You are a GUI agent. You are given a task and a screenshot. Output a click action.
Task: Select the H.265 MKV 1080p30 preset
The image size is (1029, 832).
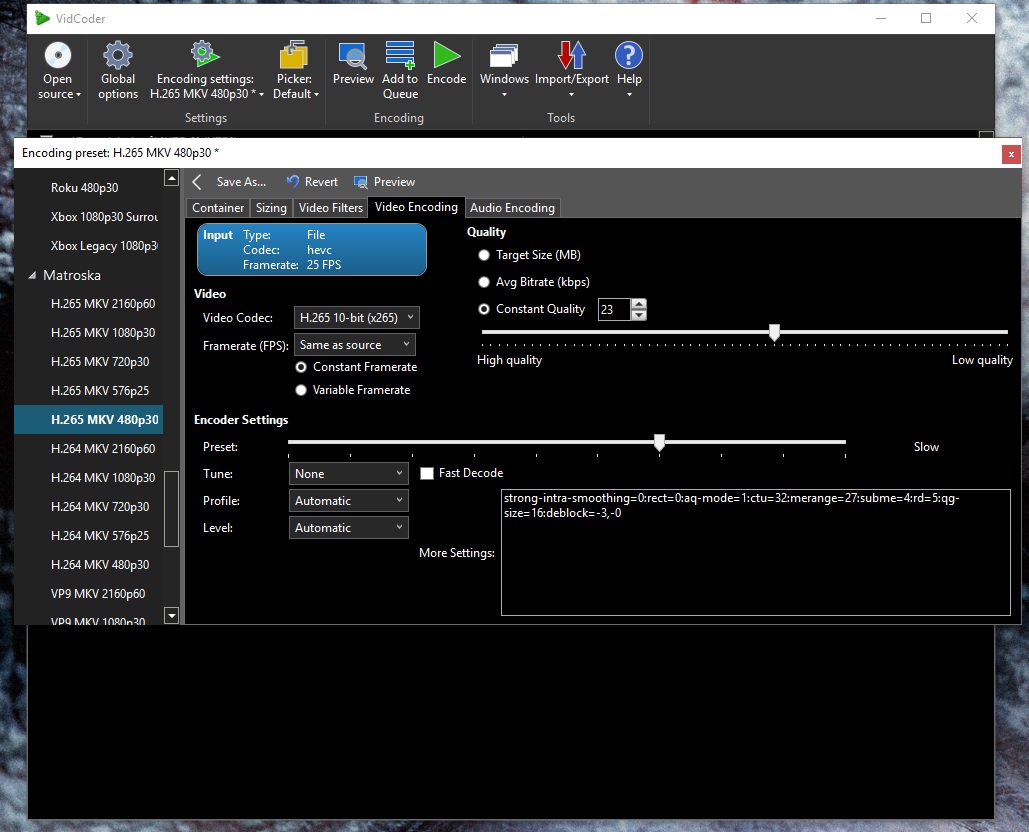pyautogui.click(x=103, y=333)
